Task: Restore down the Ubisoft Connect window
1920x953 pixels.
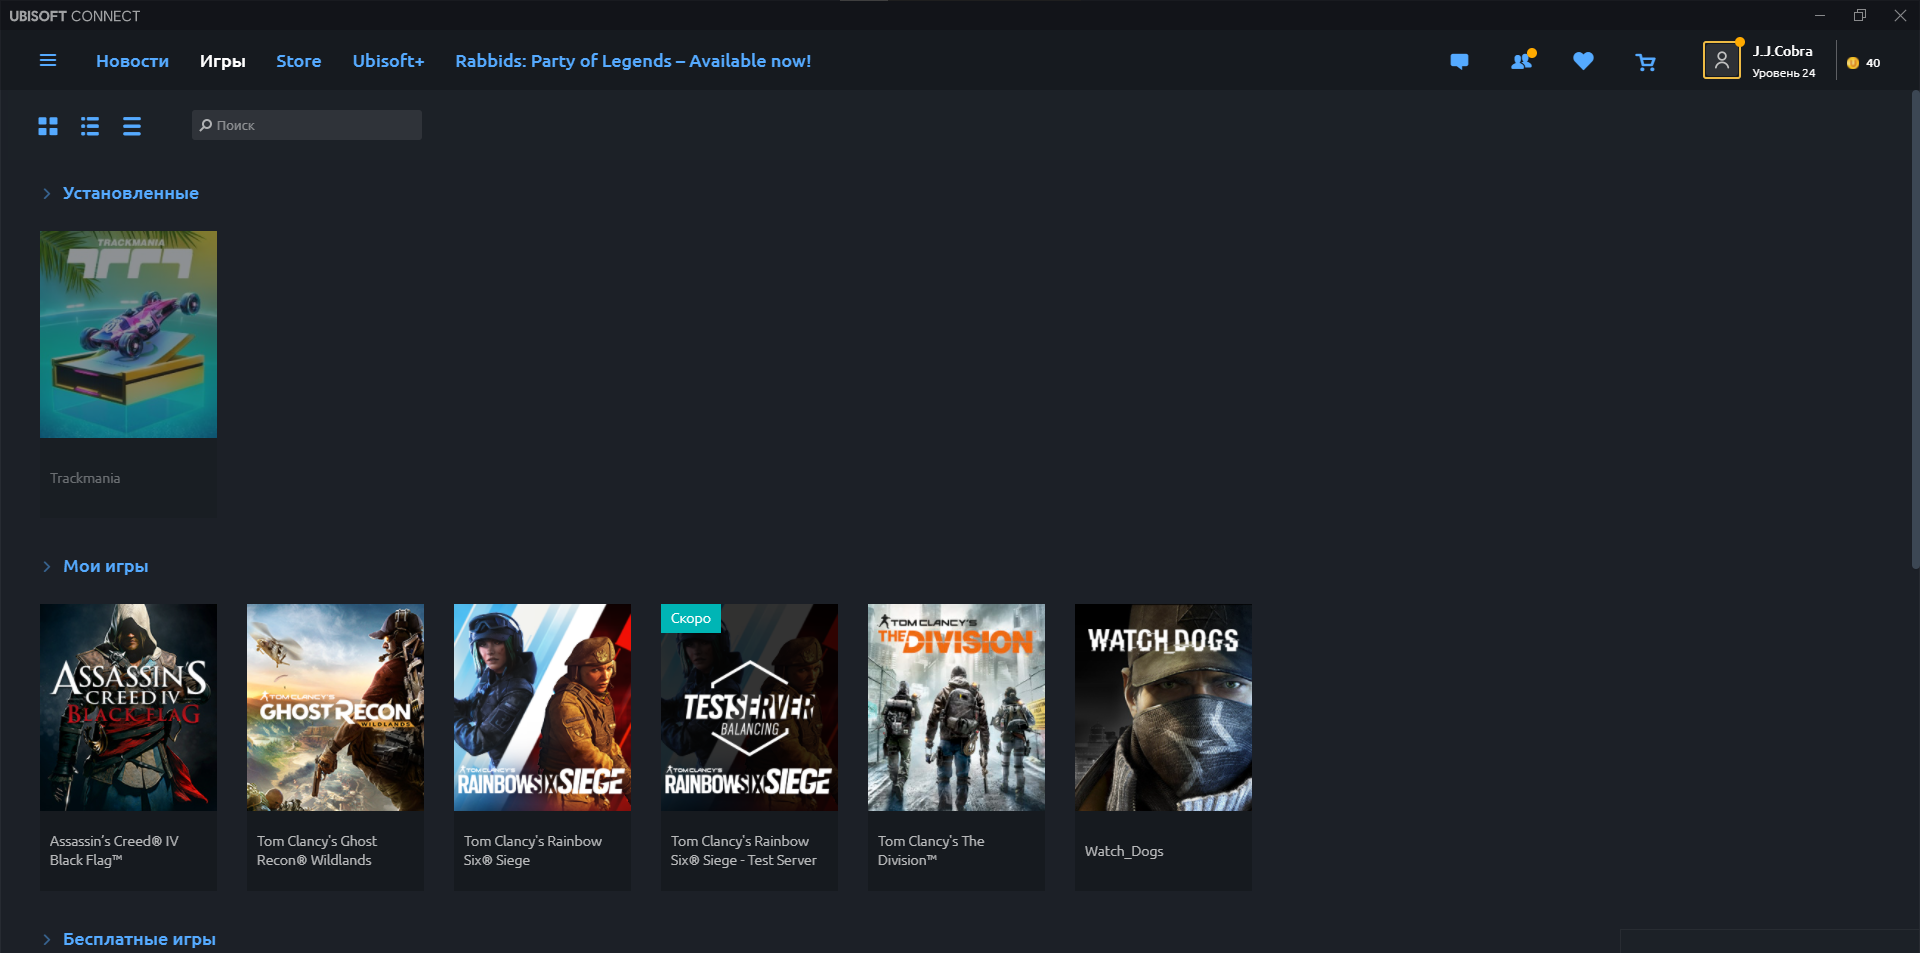Action: click(1860, 15)
